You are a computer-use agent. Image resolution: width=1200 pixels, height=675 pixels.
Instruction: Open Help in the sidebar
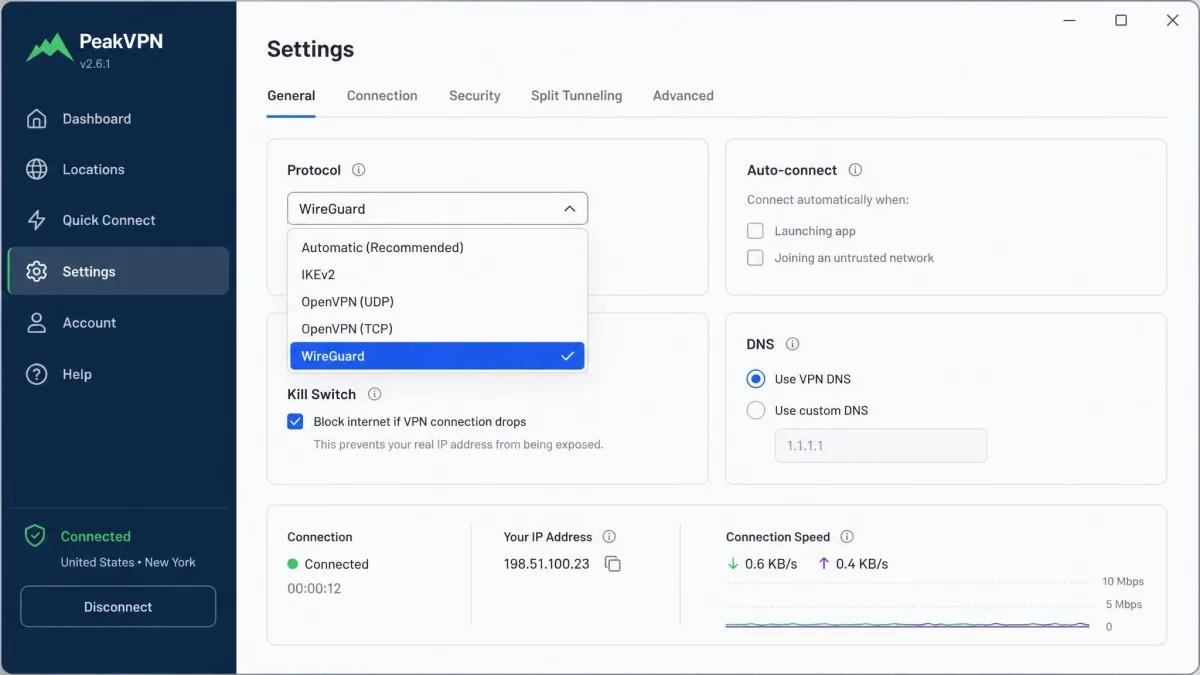click(118, 374)
